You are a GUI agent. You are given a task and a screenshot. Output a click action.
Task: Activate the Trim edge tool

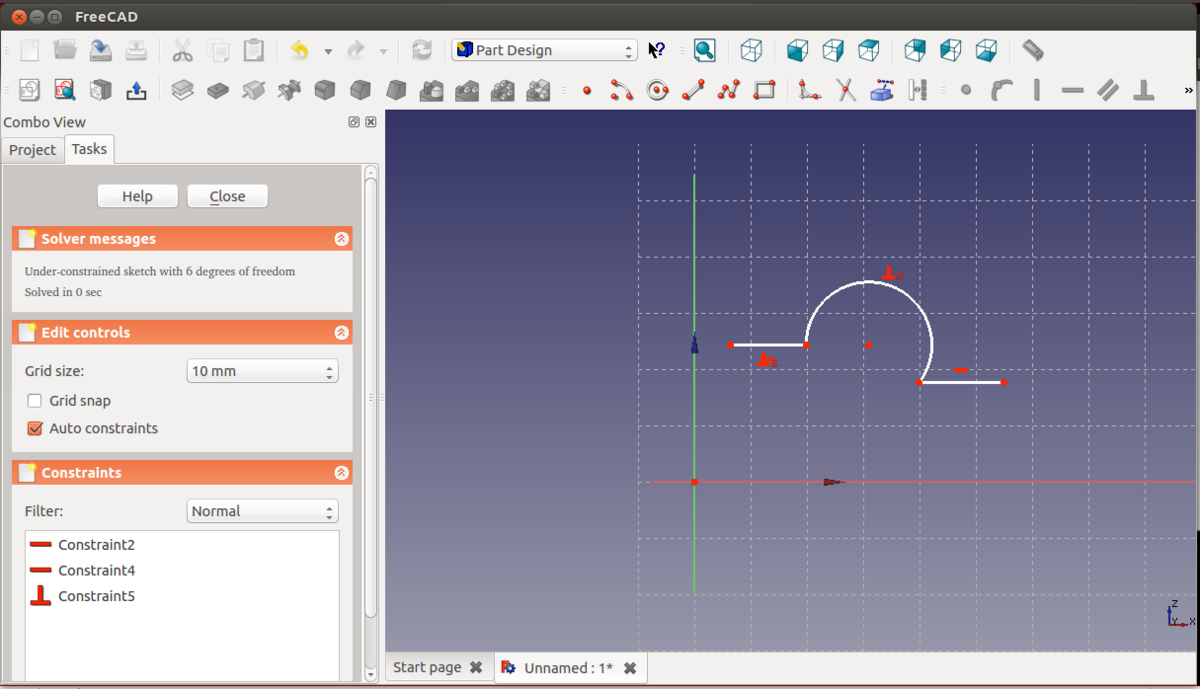coord(846,91)
